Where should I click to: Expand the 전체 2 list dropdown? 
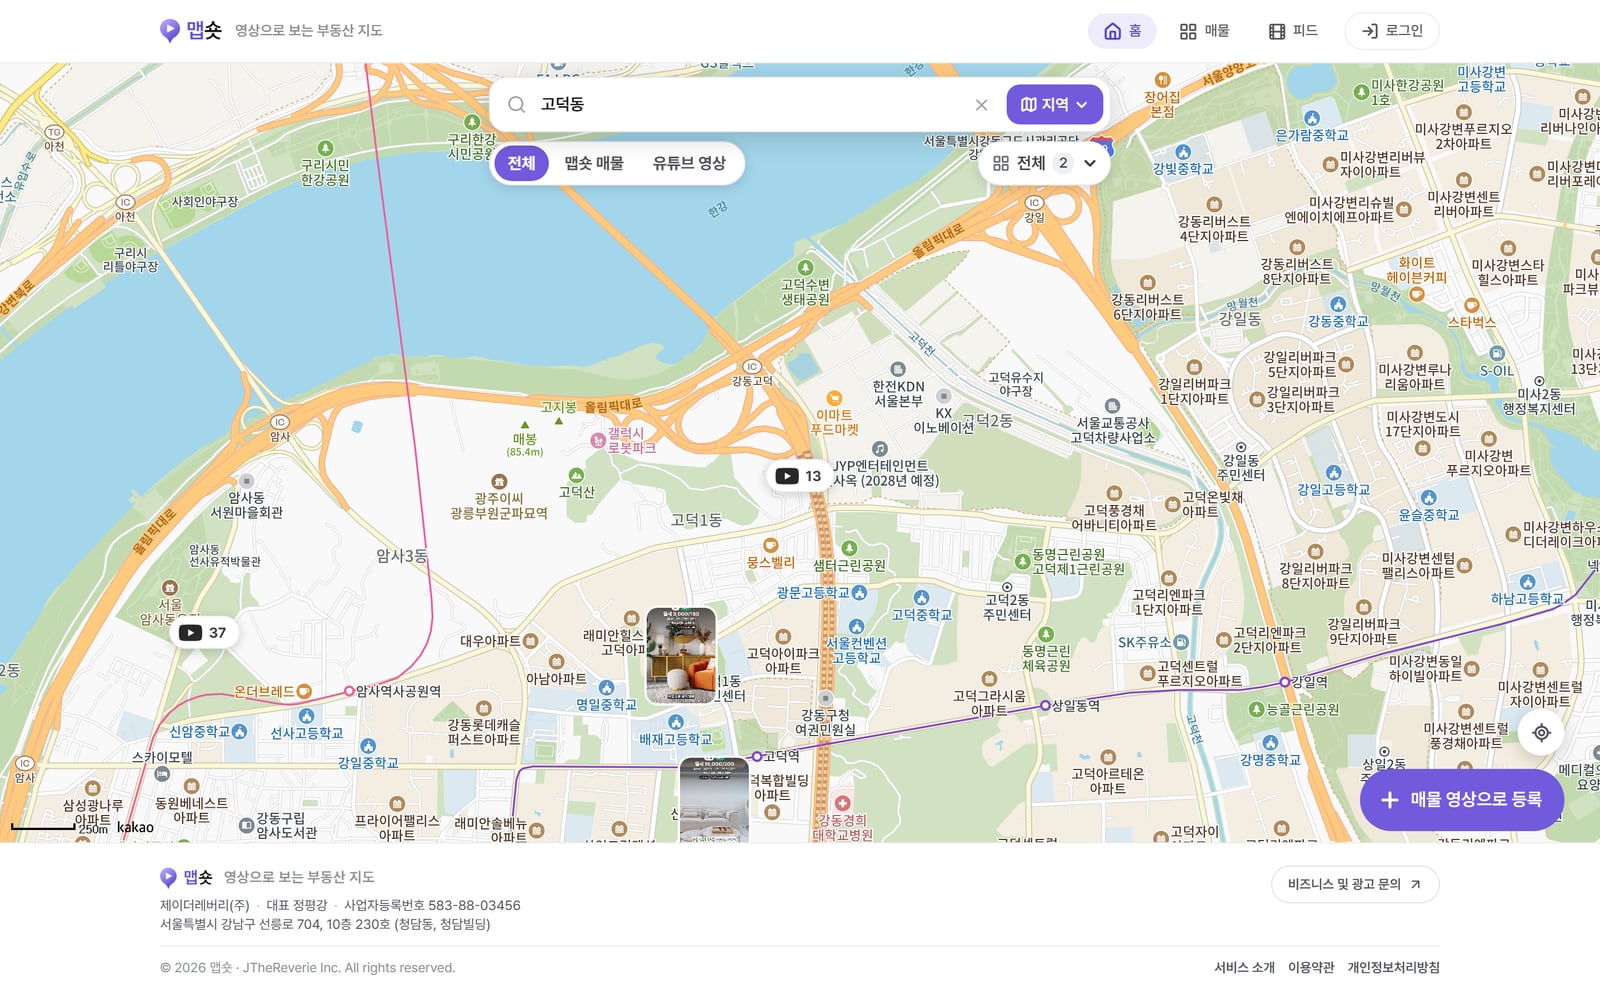tap(1044, 163)
